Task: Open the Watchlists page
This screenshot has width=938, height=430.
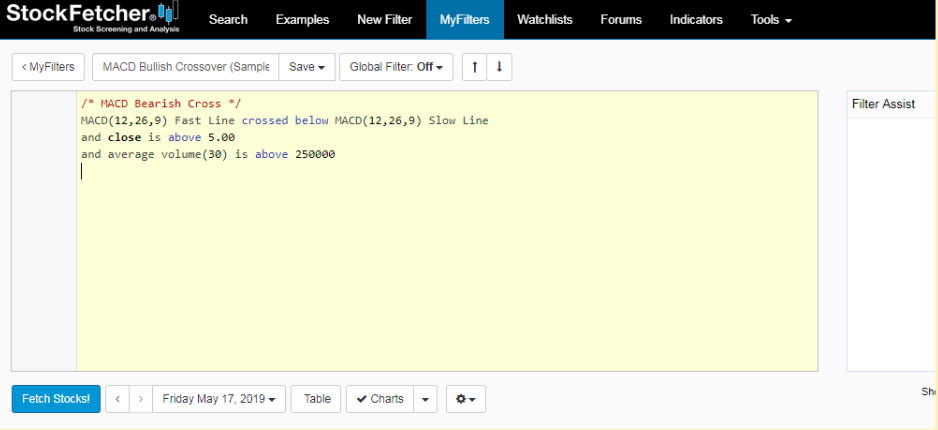Action: tap(544, 20)
